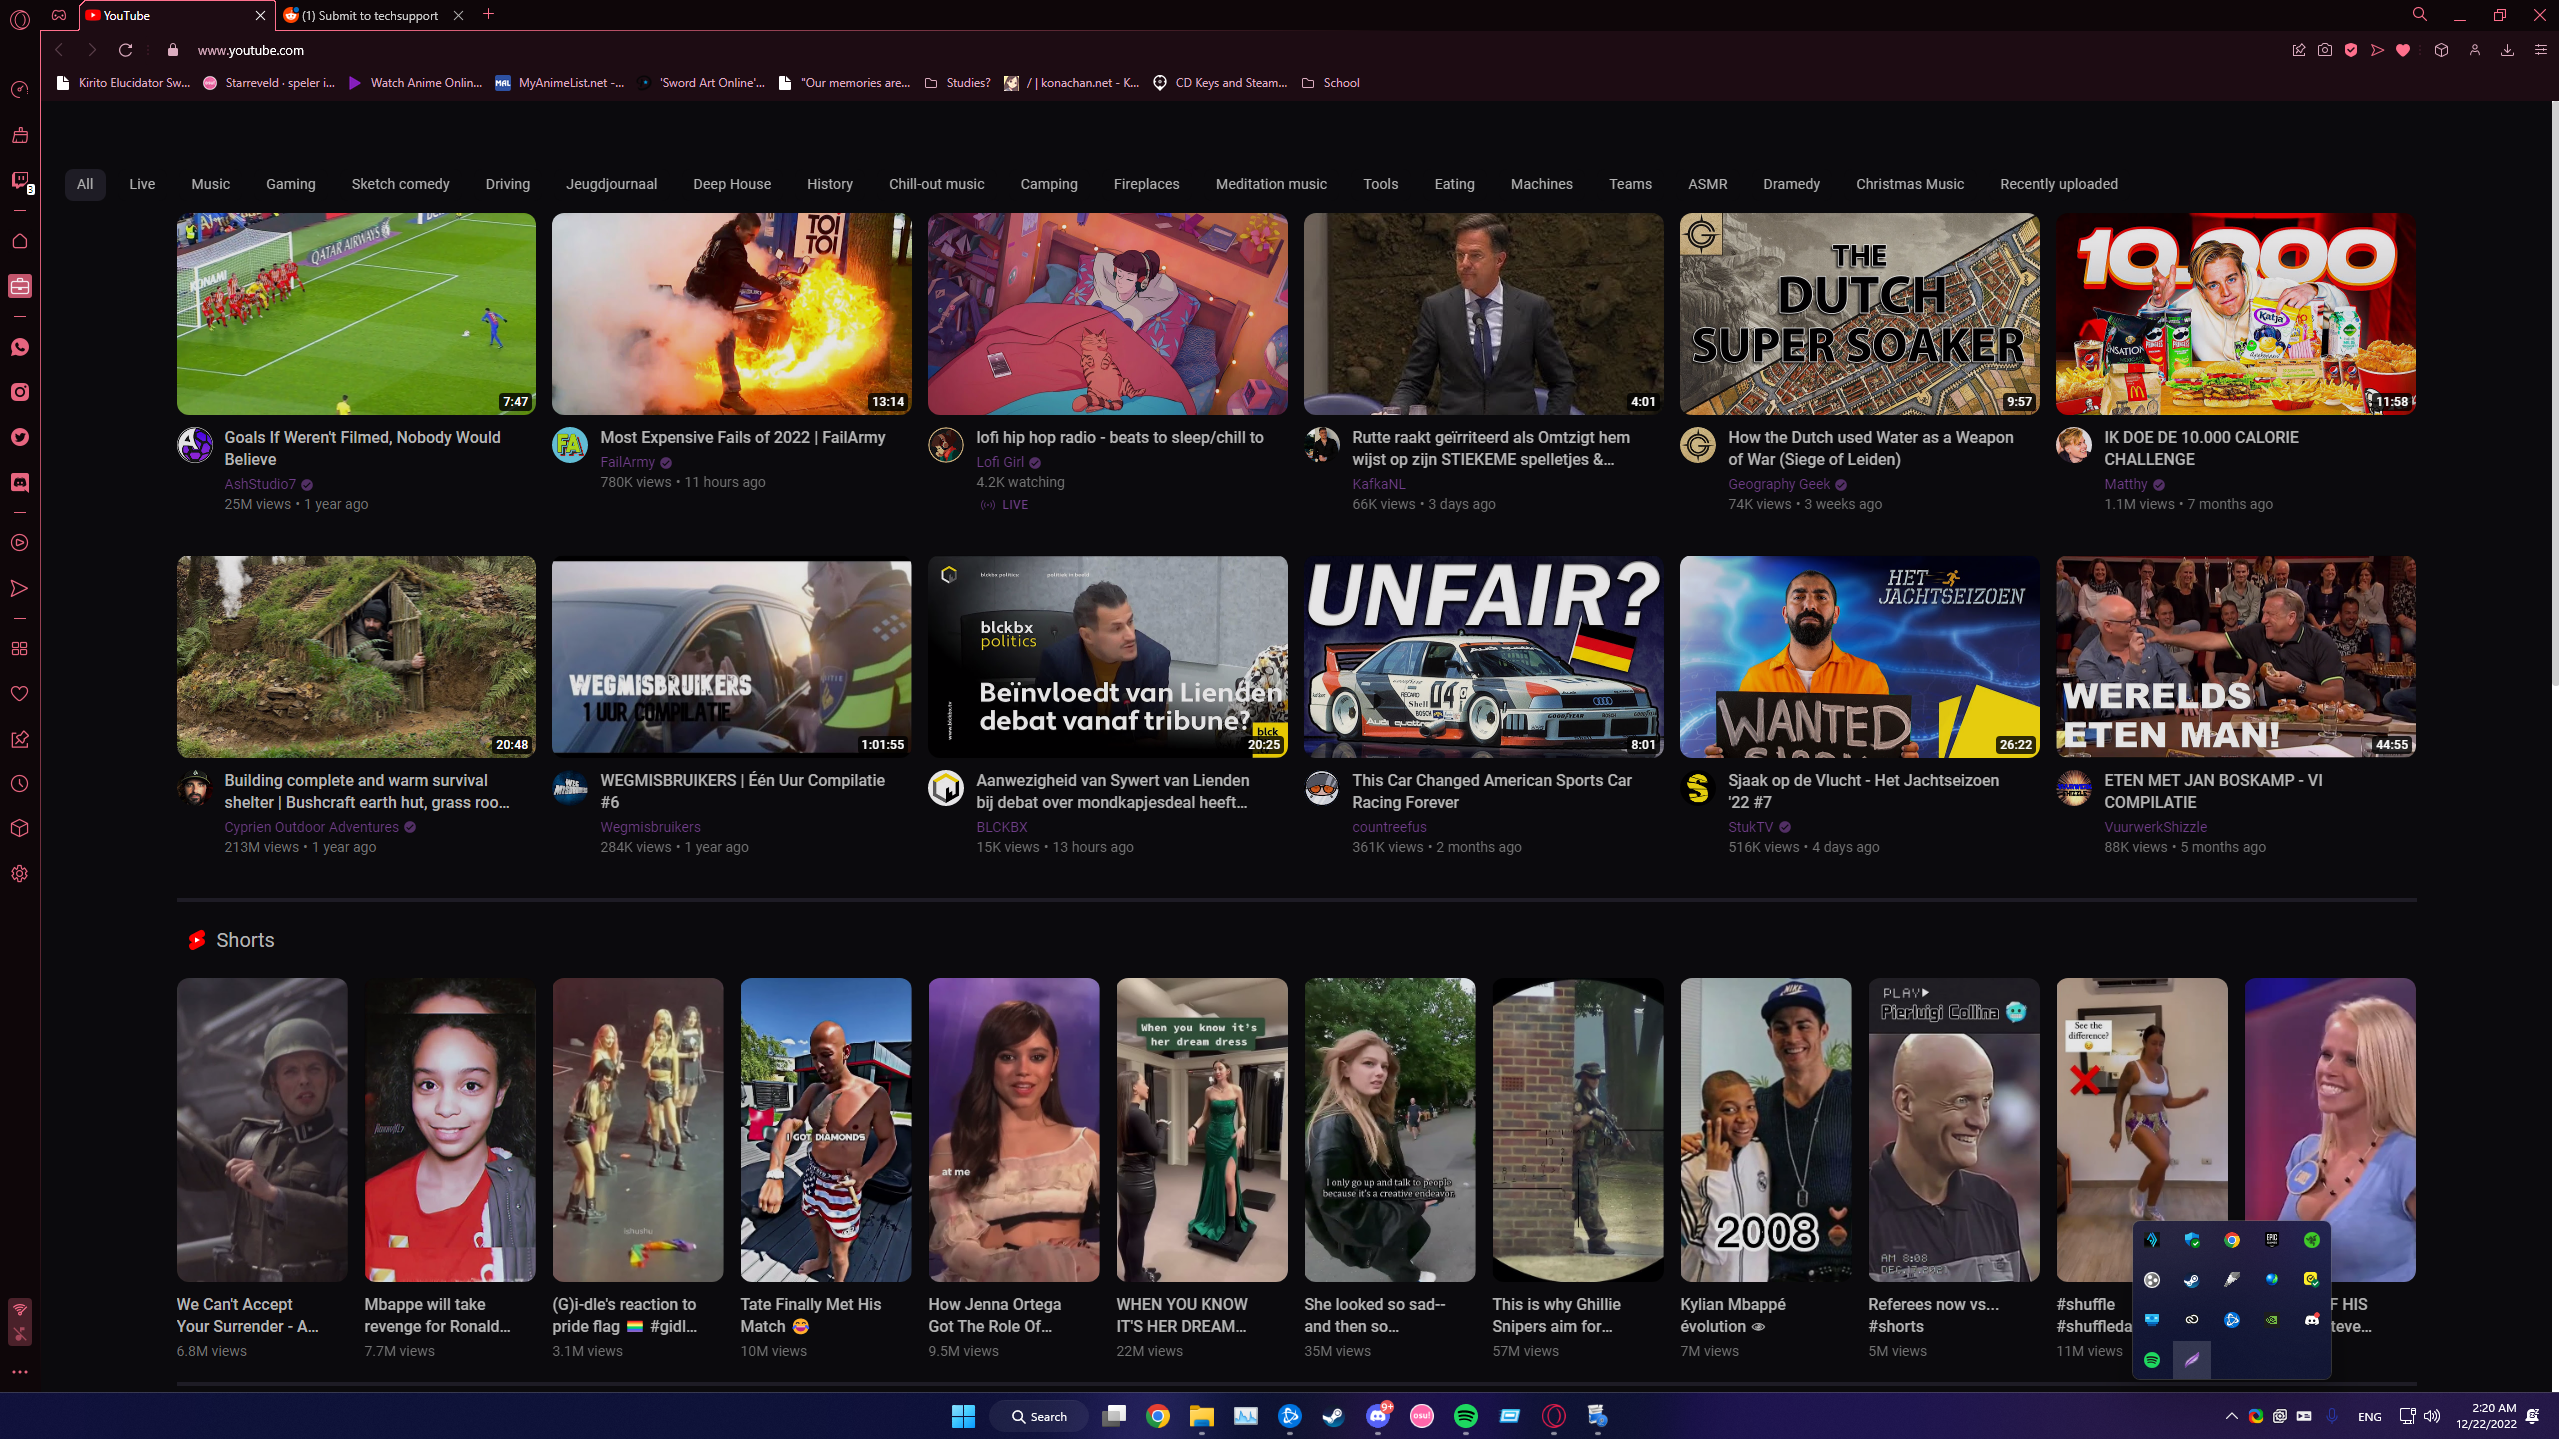Image resolution: width=2559 pixels, height=1439 pixels.
Task: Open Geography Geek channel link
Action: tap(1778, 484)
